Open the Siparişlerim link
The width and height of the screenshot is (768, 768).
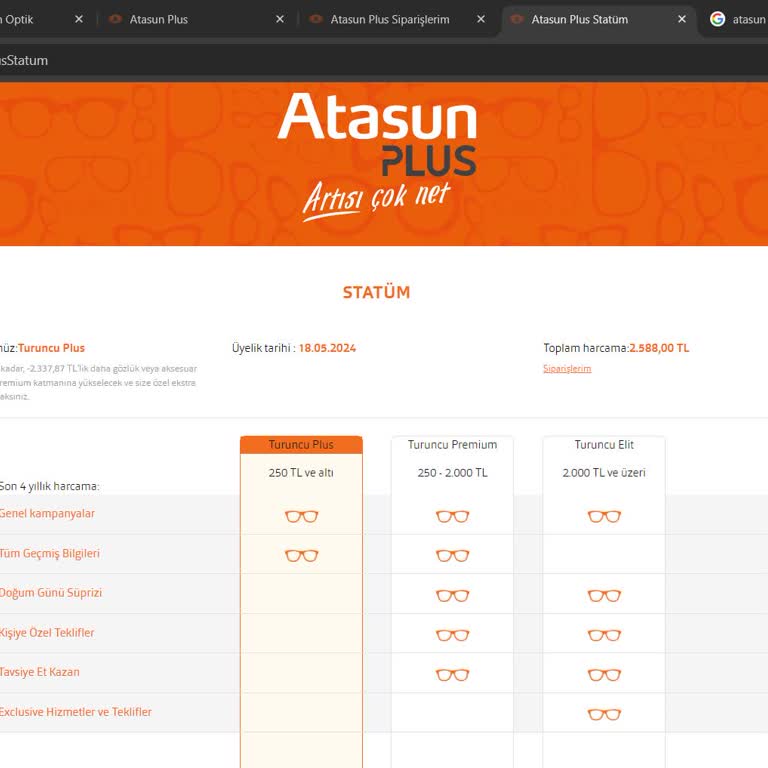(567, 368)
